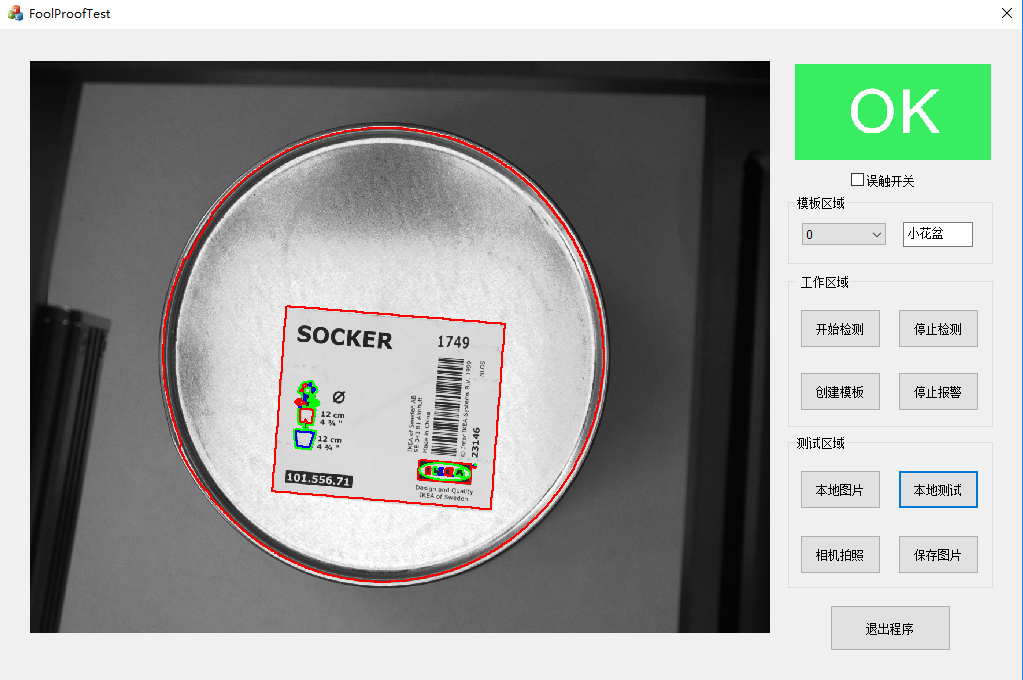
Task: Exit the program via 退出程序
Action: point(890,628)
